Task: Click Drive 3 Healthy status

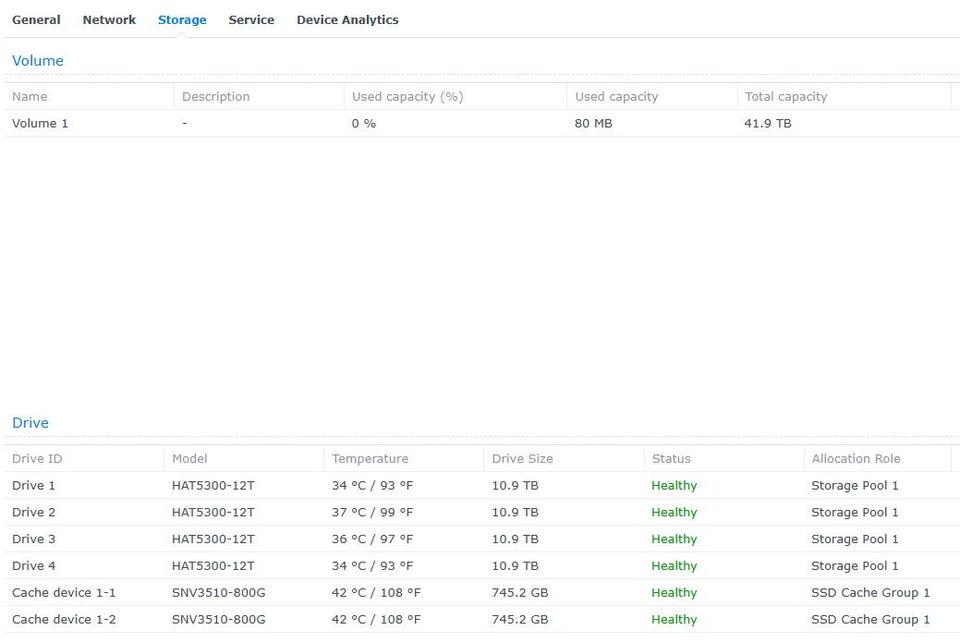Action: 674,540
